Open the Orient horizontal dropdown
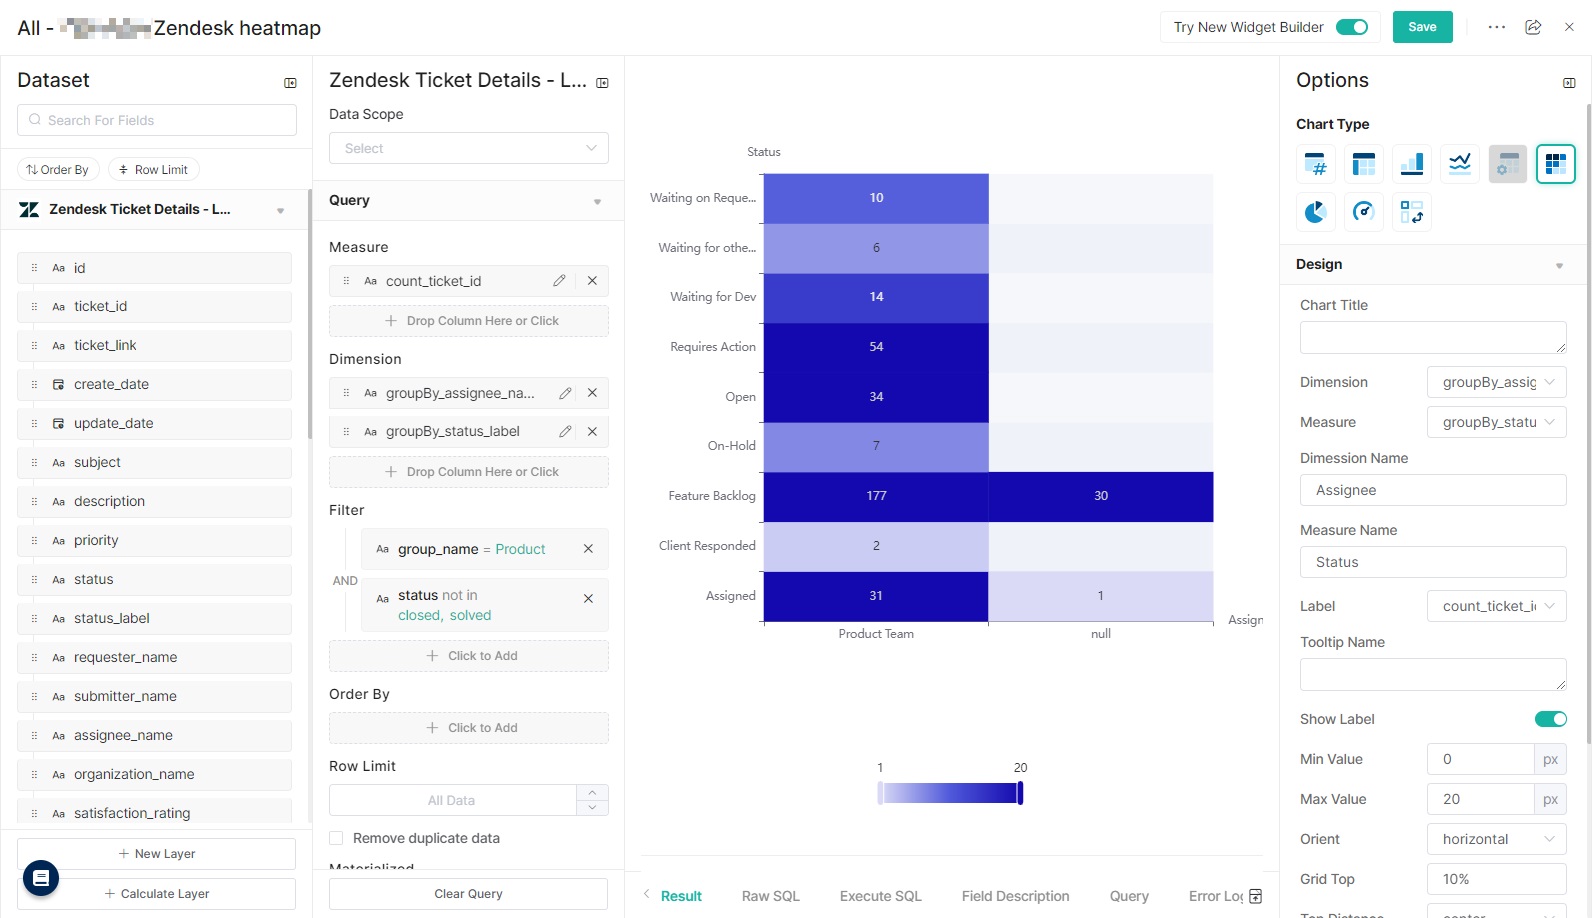Image resolution: width=1592 pixels, height=918 pixels. coord(1496,839)
